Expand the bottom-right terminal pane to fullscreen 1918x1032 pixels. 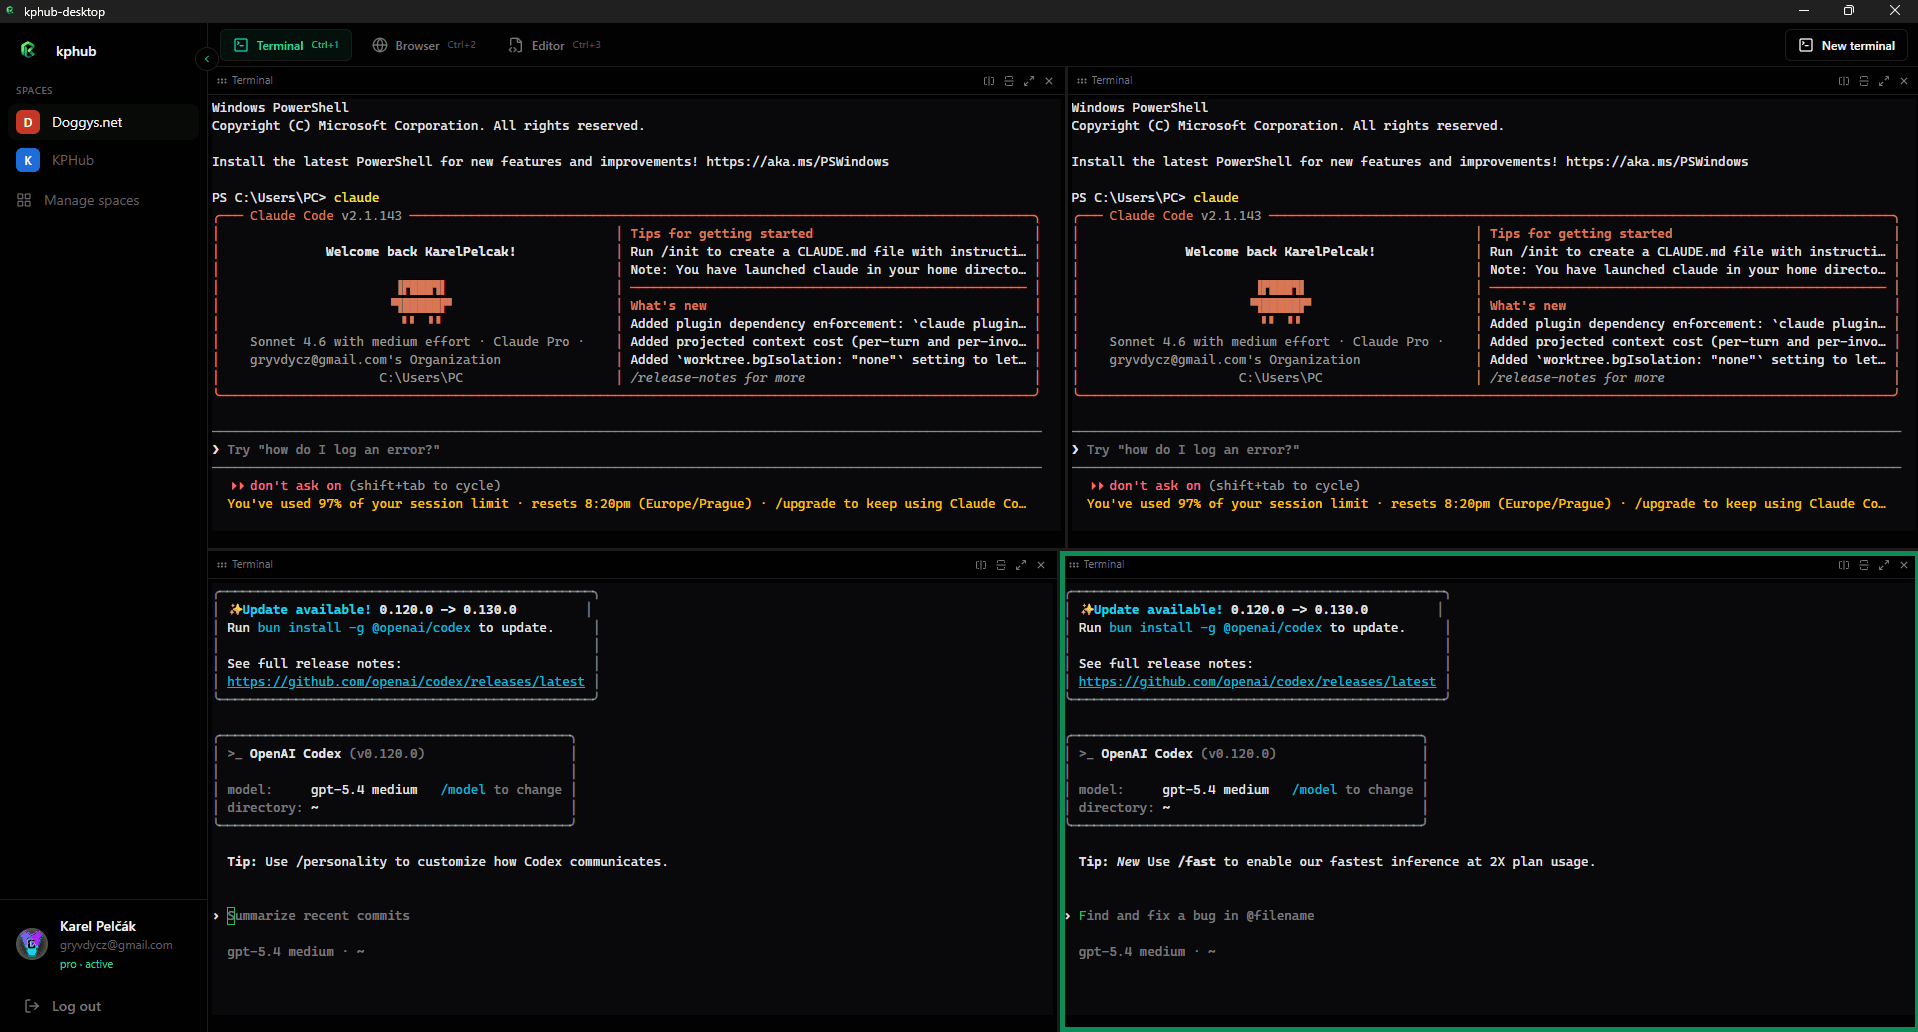[x=1884, y=565]
